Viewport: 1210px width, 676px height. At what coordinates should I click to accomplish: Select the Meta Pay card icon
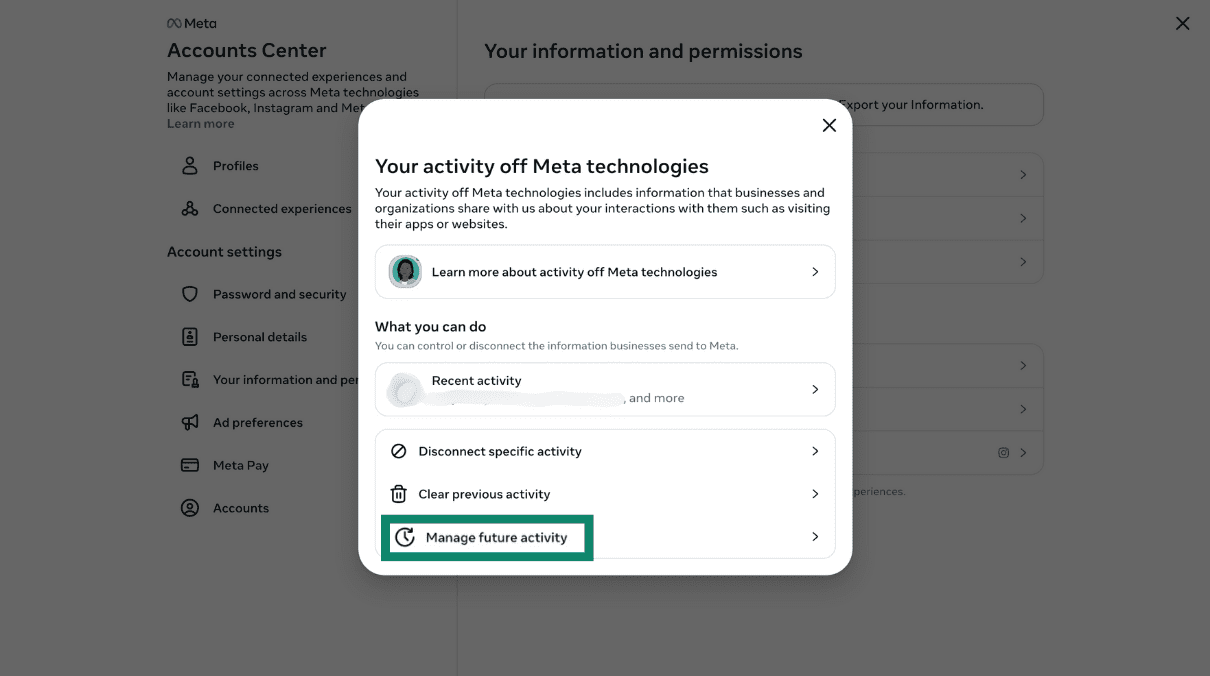190,465
